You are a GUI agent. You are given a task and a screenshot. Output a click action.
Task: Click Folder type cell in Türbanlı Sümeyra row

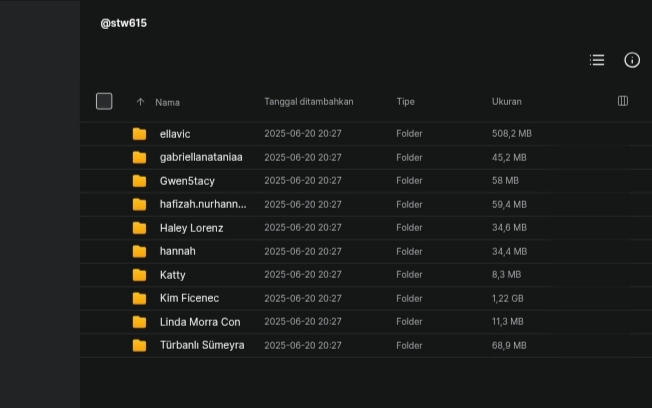[x=409, y=346]
